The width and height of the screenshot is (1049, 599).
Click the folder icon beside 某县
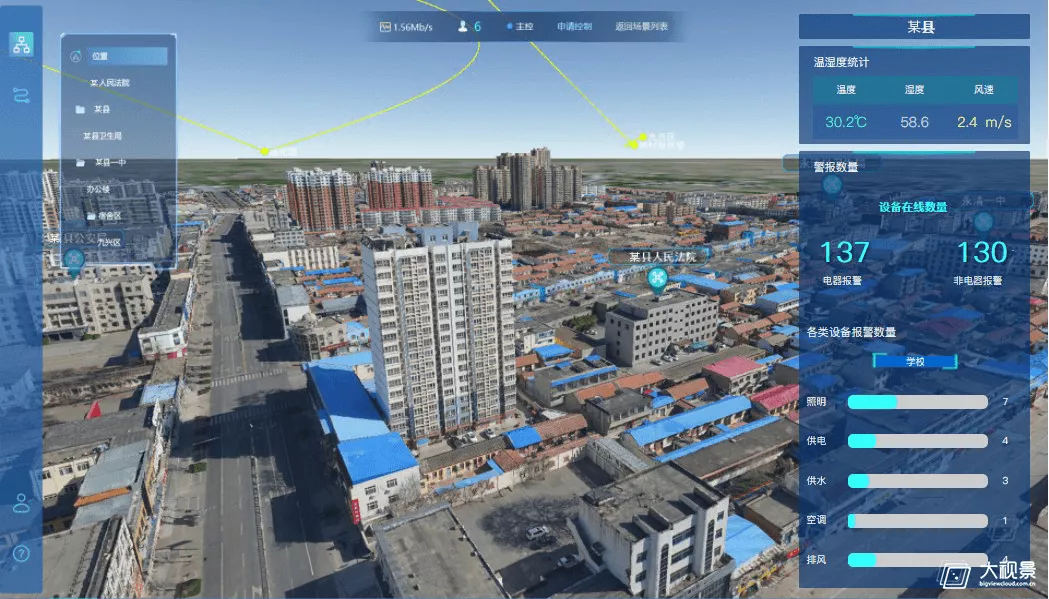[x=80, y=109]
